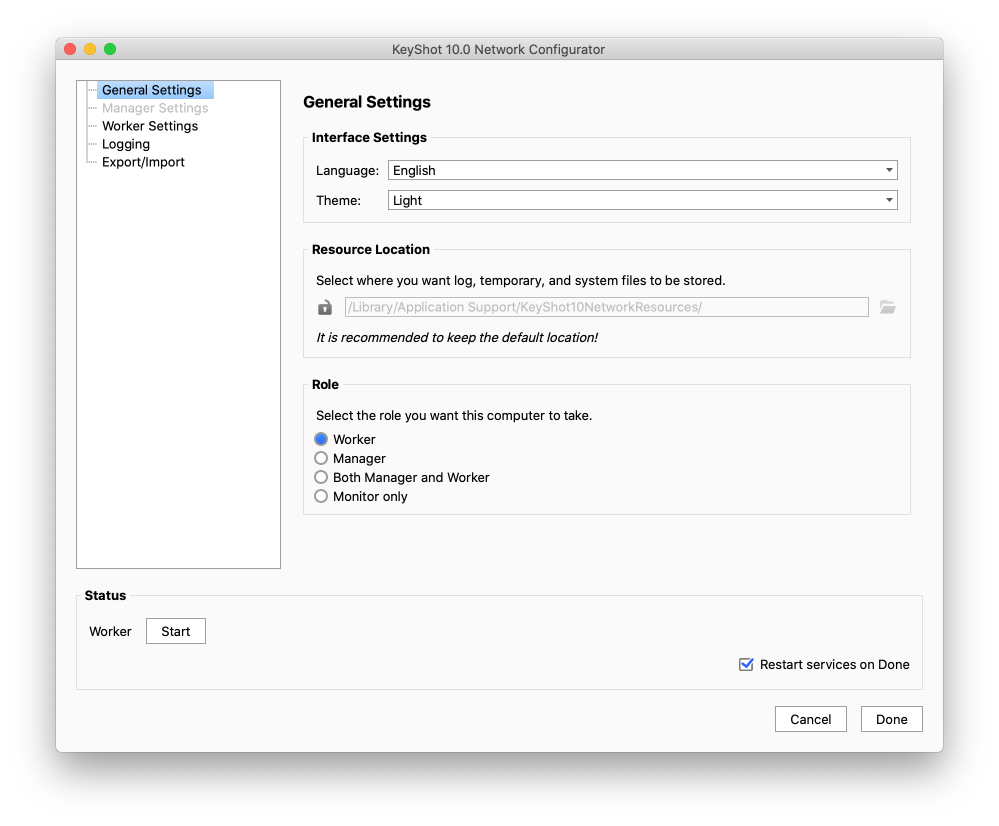
Task: Select the Worker role radio button
Action: pyautogui.click(x=321, y=439)
